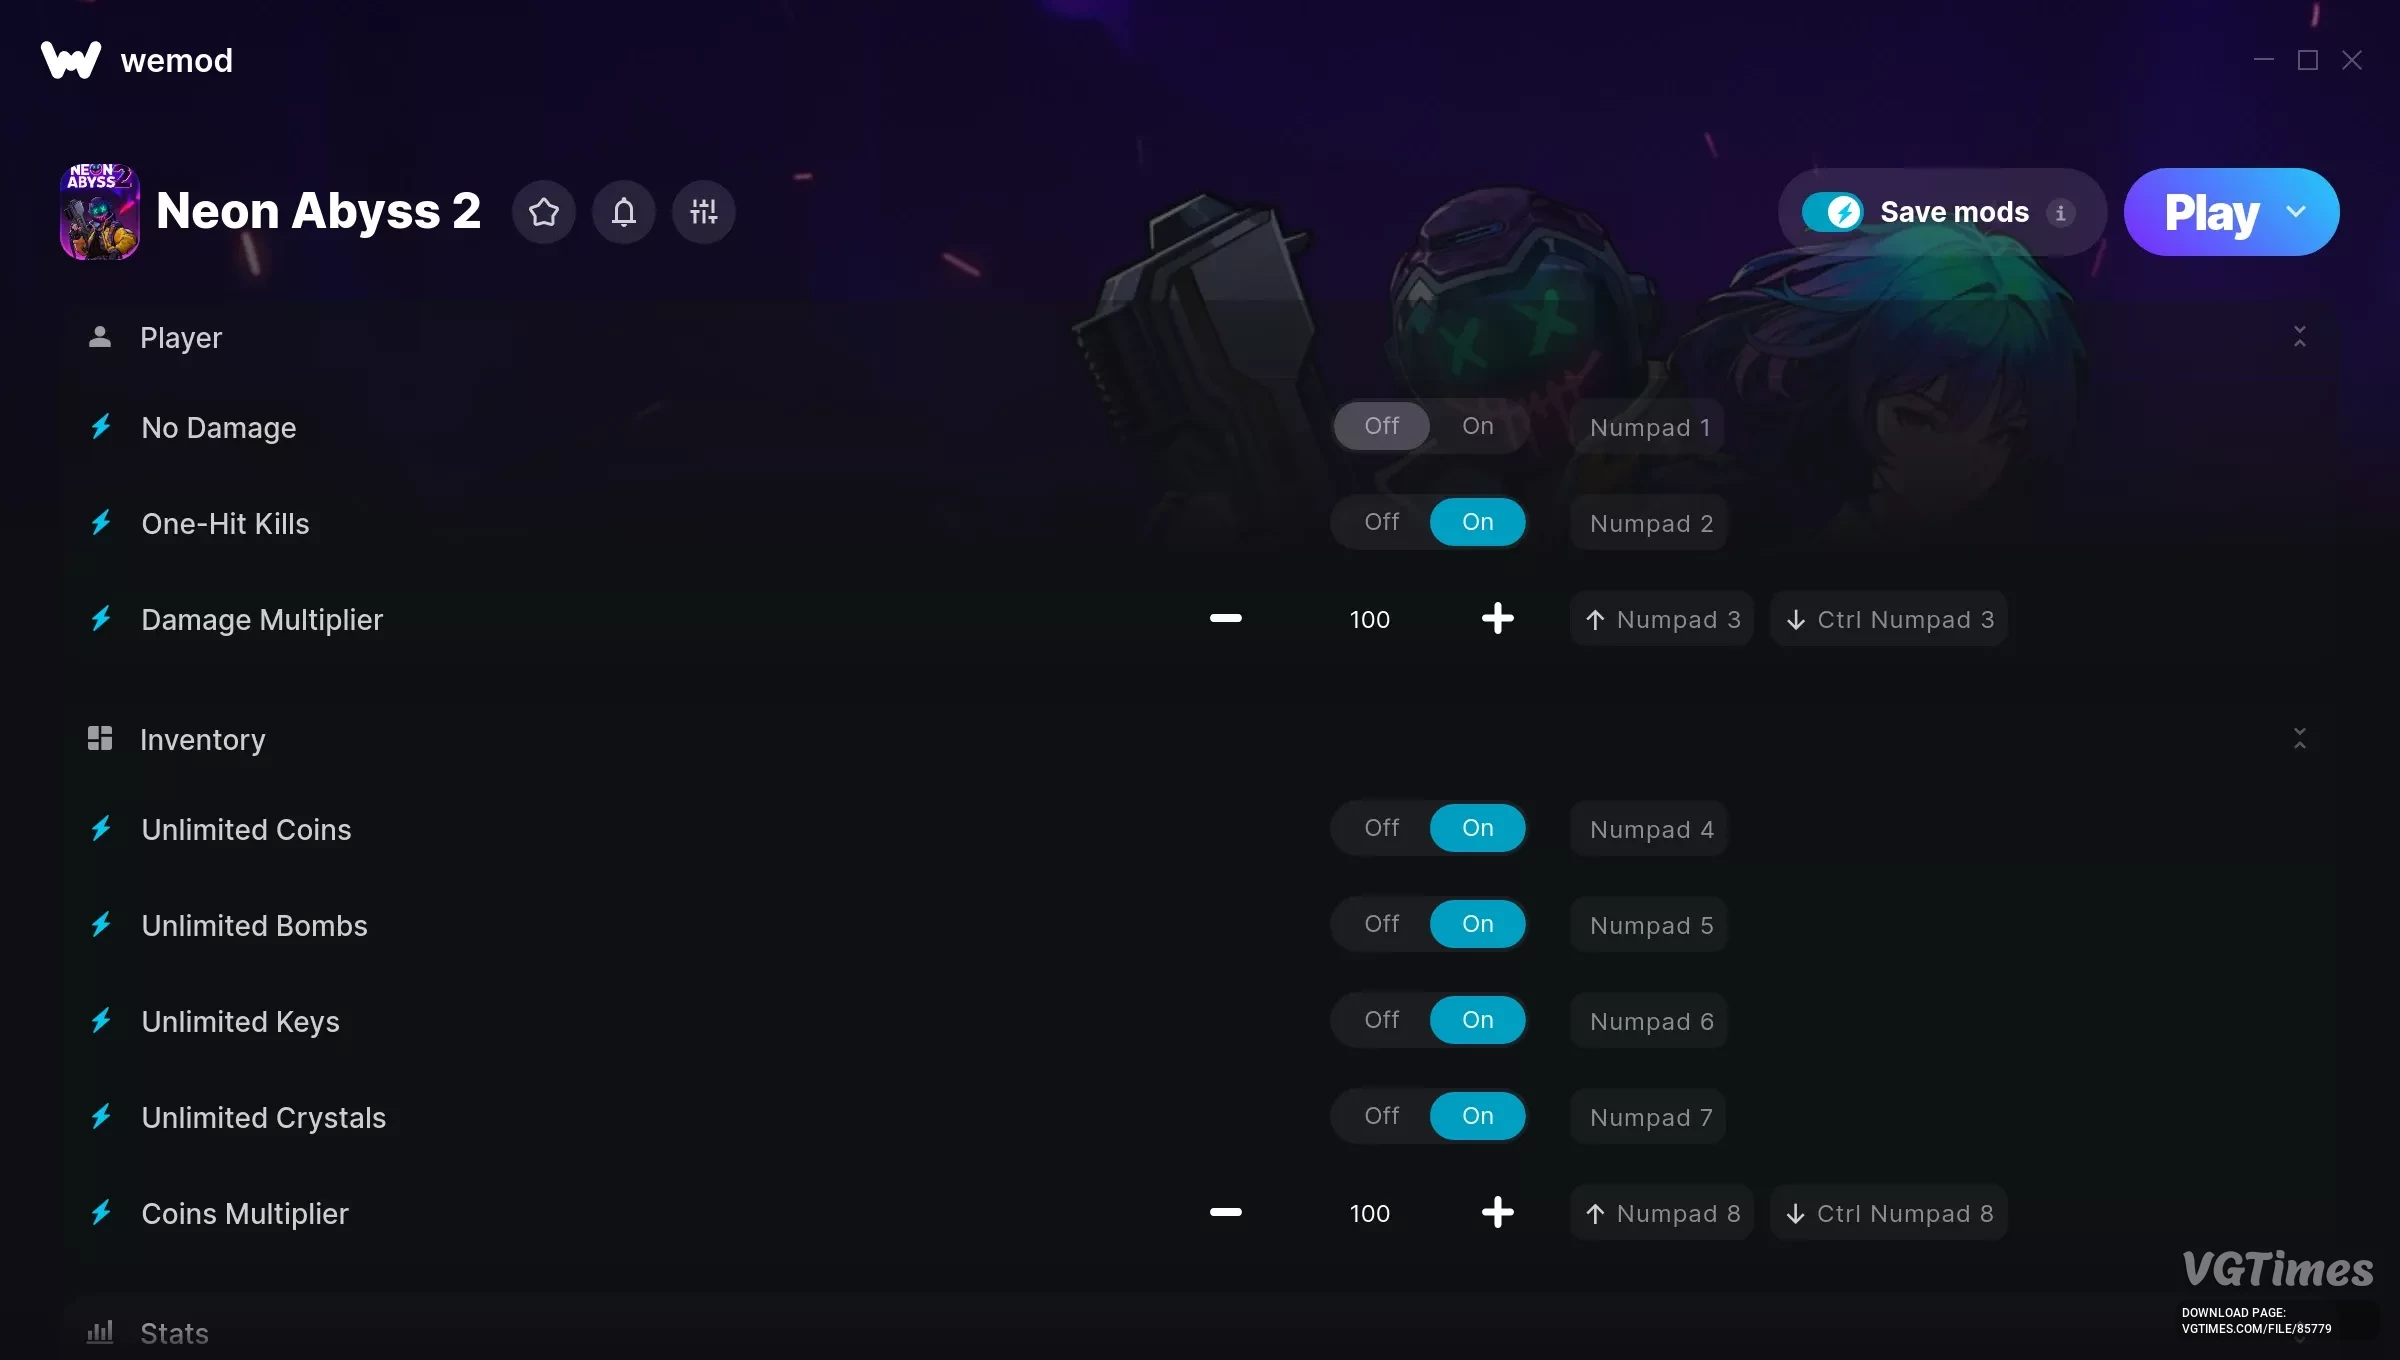Toggle the Save mods switch
Screen dimensions: 2400x1360
click(1832, 212)
